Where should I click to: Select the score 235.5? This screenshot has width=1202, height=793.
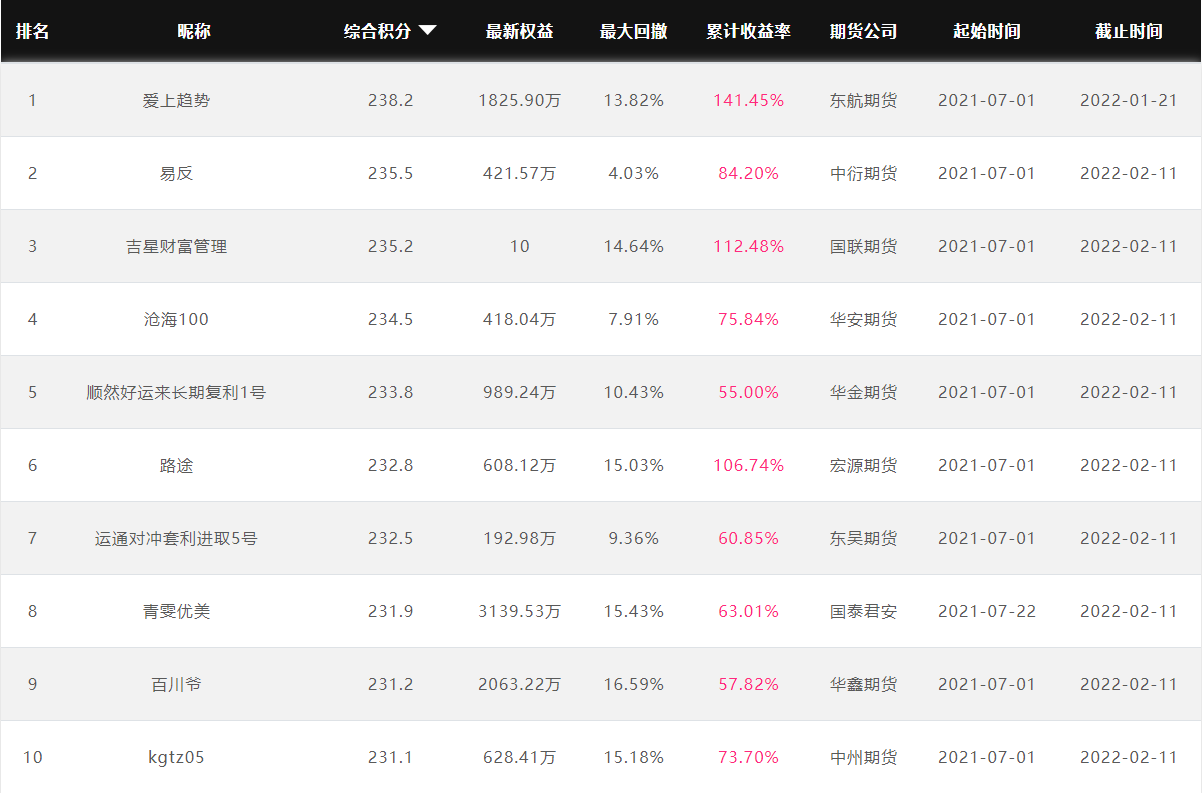pyautogui.click(x=390, y=173)
